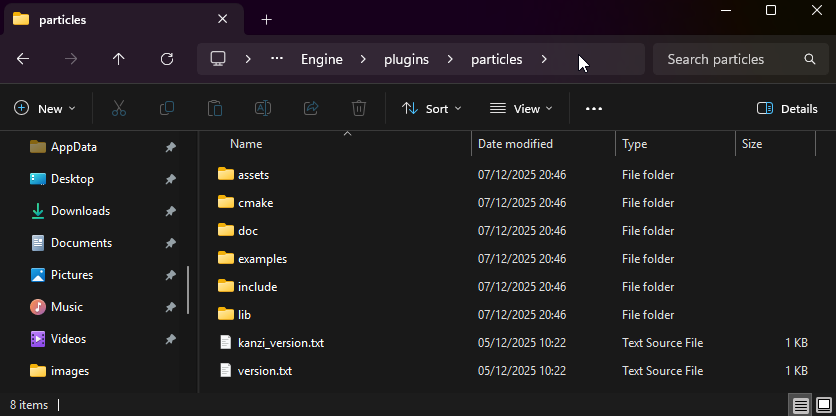Screen dimensions: 836x416
Task: Go back using the back arrow
Action: tap(23, 59)
